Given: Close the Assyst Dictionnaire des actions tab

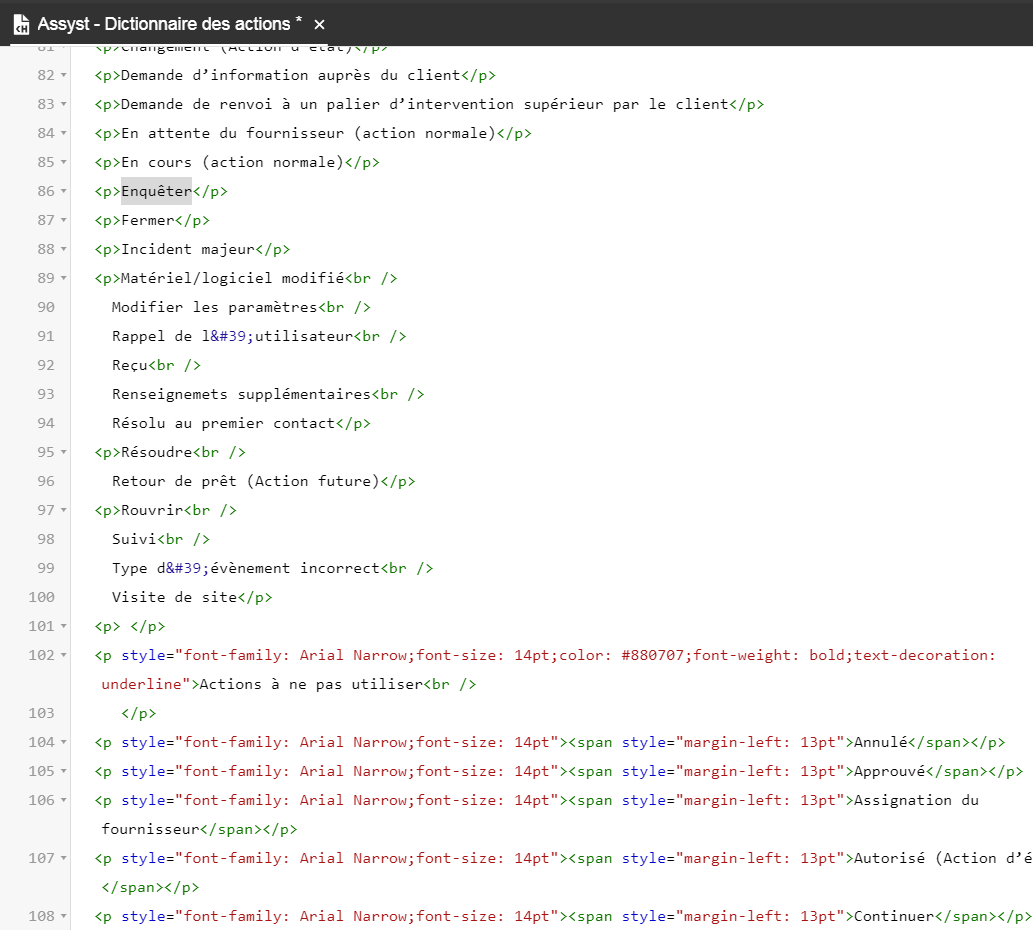Looking at the screenshot, I should coord(320,24).
